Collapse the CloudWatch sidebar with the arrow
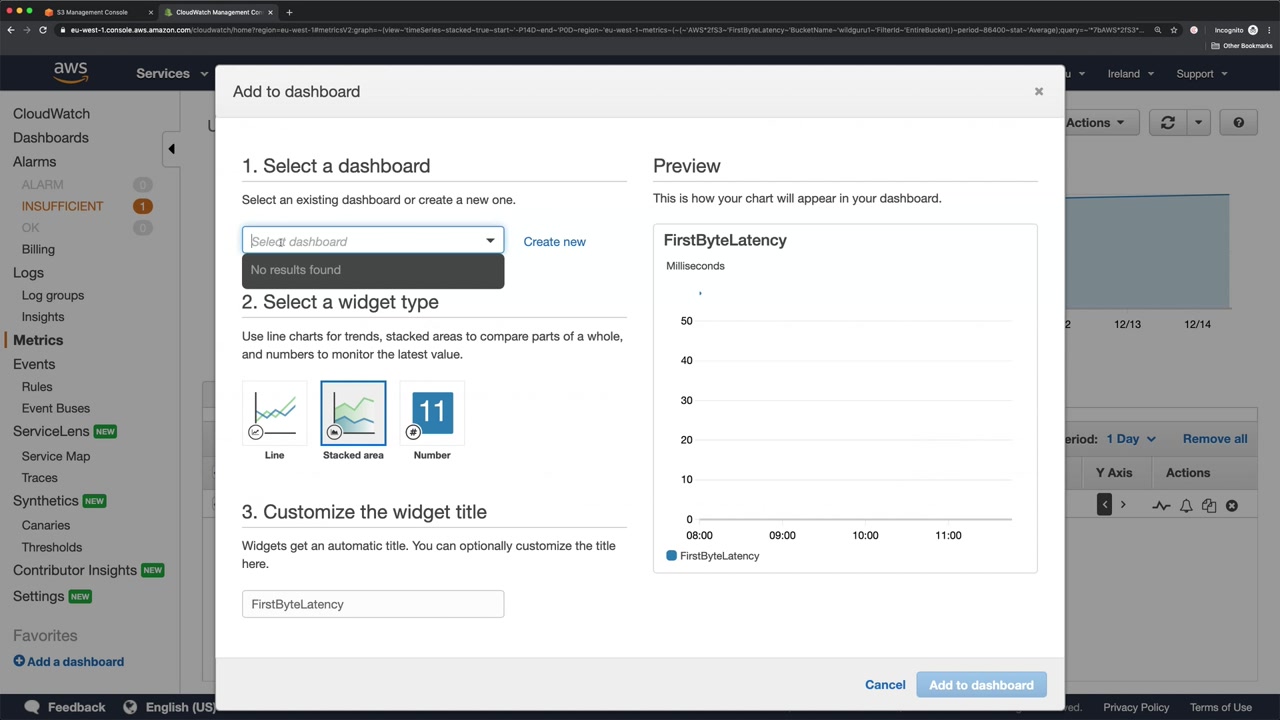This screenshot has width=1280, height=720. (171, 149)
